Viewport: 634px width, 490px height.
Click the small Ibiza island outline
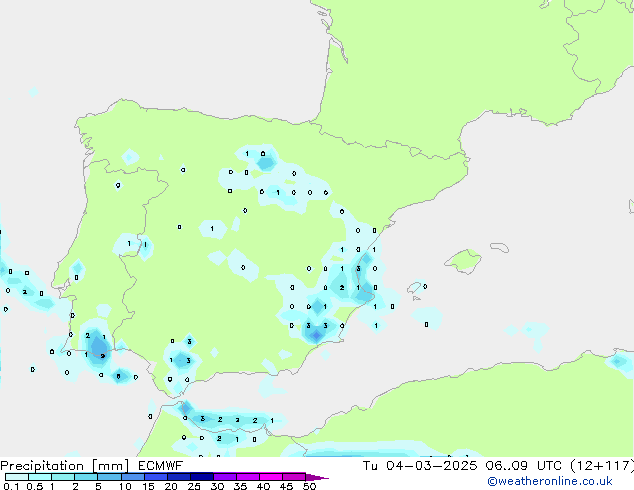pyautogui.click(x=414, y=288)
